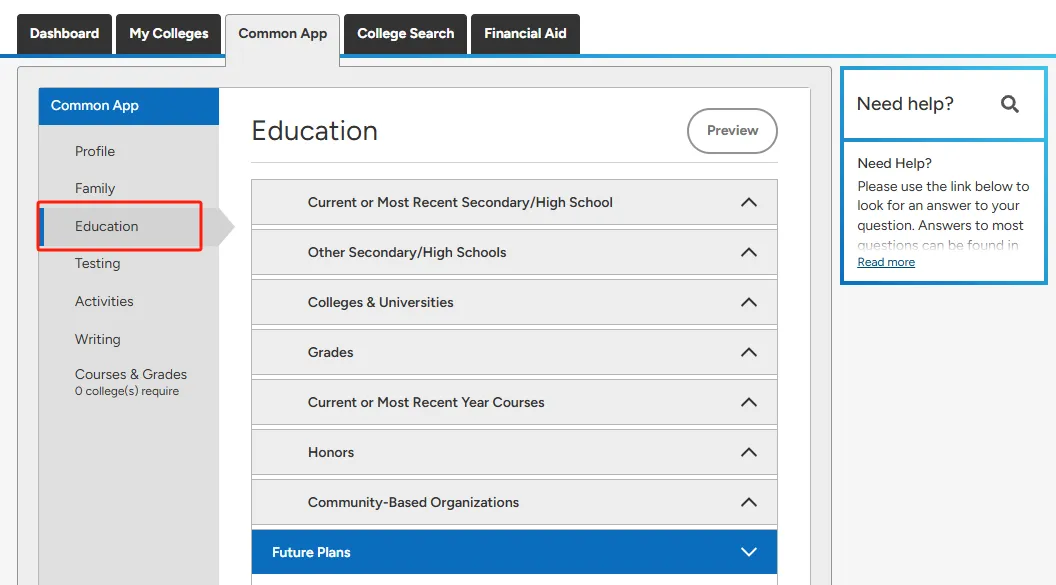Toggle Community-Based Organizations chevron

(x=748, y=502)
